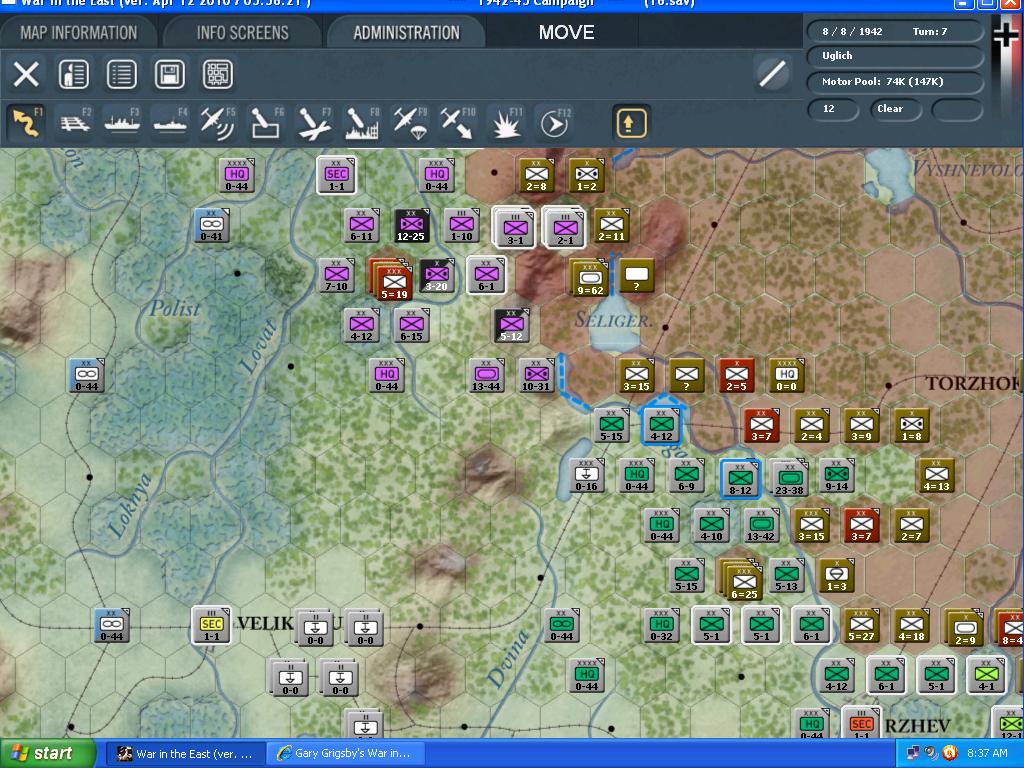Select the F11 explosion attack icon
The height and width of the screenshot is (768, 1024).
[506, 123]
